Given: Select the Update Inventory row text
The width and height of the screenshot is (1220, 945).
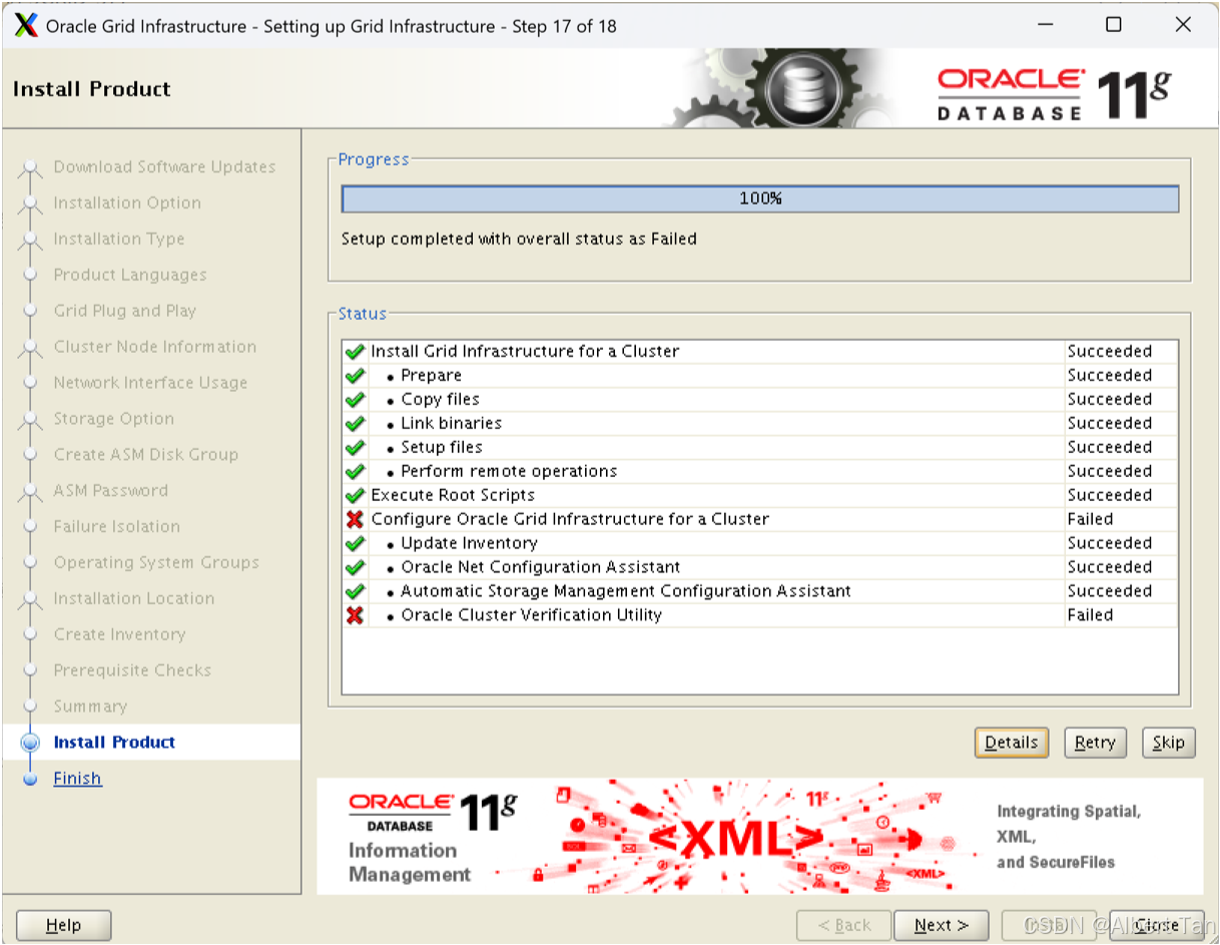Looking at the screenshot, I should [469, 543].
